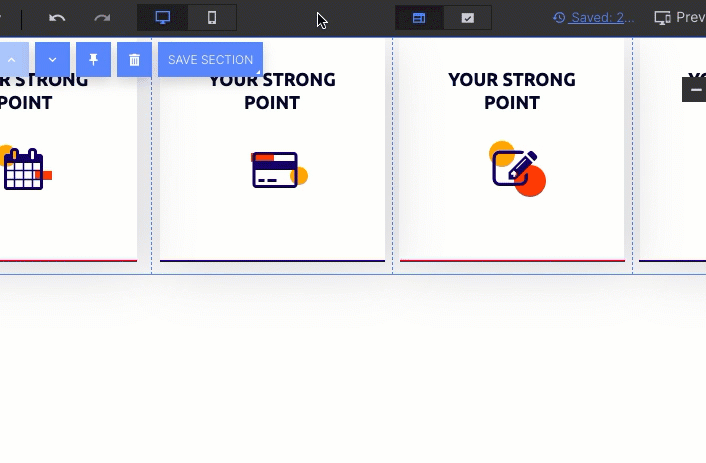Select the layout editing mode icon
The image size is (706, 463).
(419, 18)
